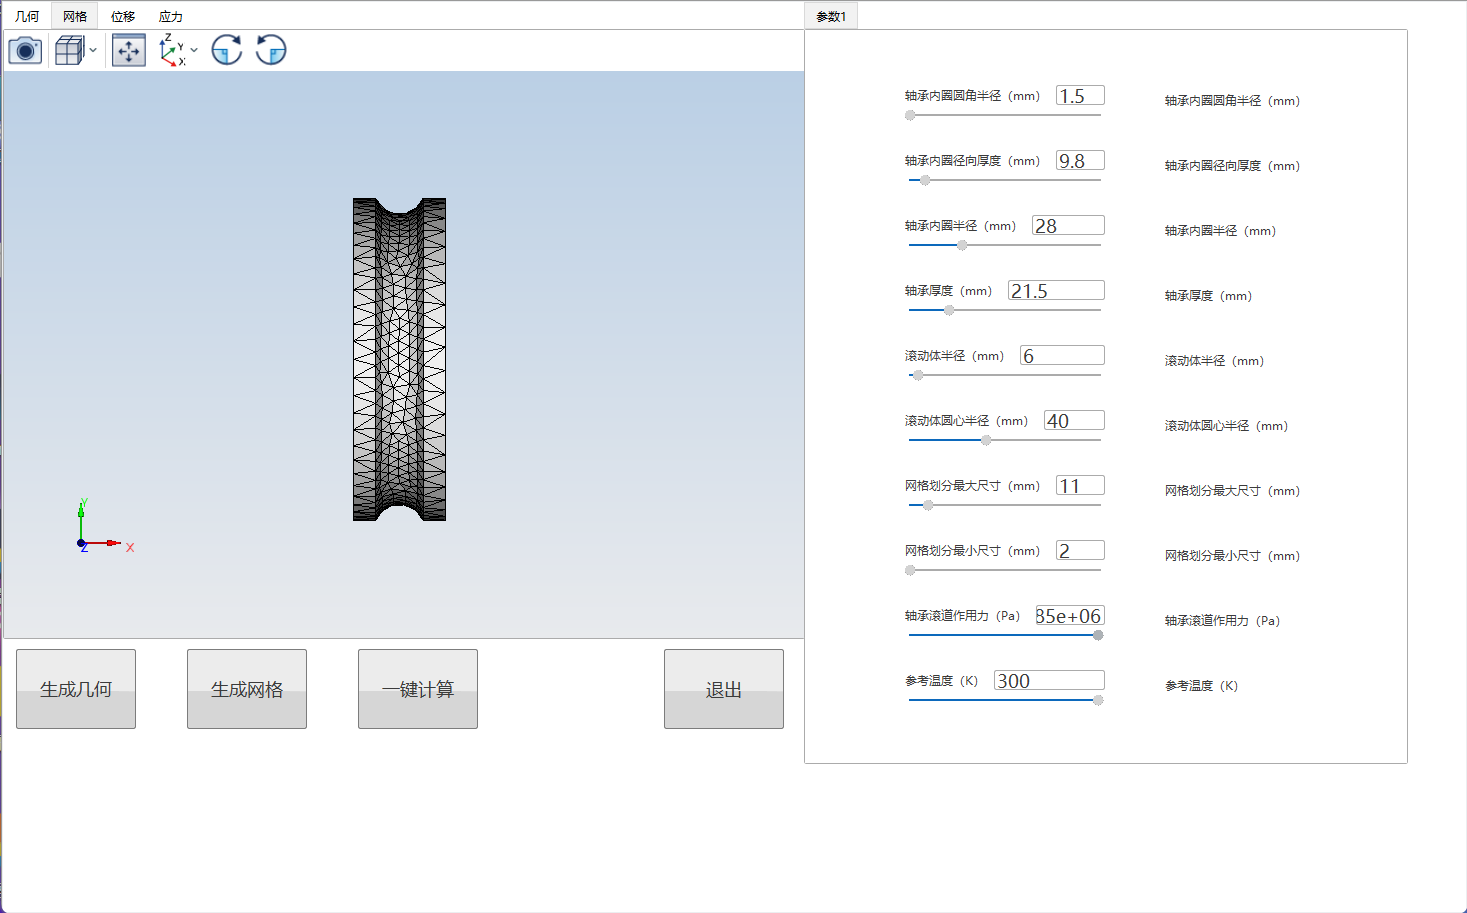Viewport: 1467px width, 913px height.
Task: Click the 轴承内圈圆角半径 slider handle
Action: pos(910,115)
